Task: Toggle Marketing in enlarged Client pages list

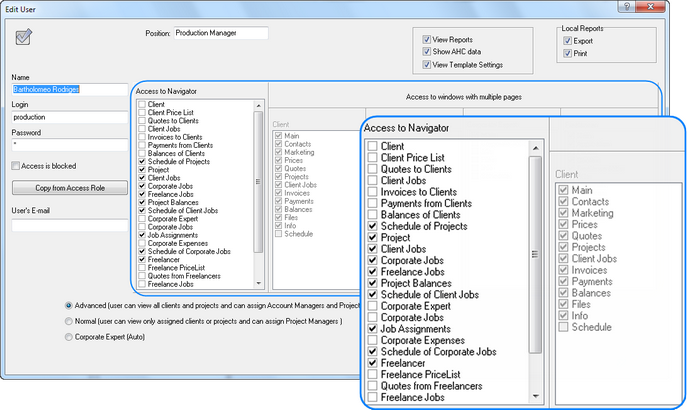Action: click(x=563, y=213)
